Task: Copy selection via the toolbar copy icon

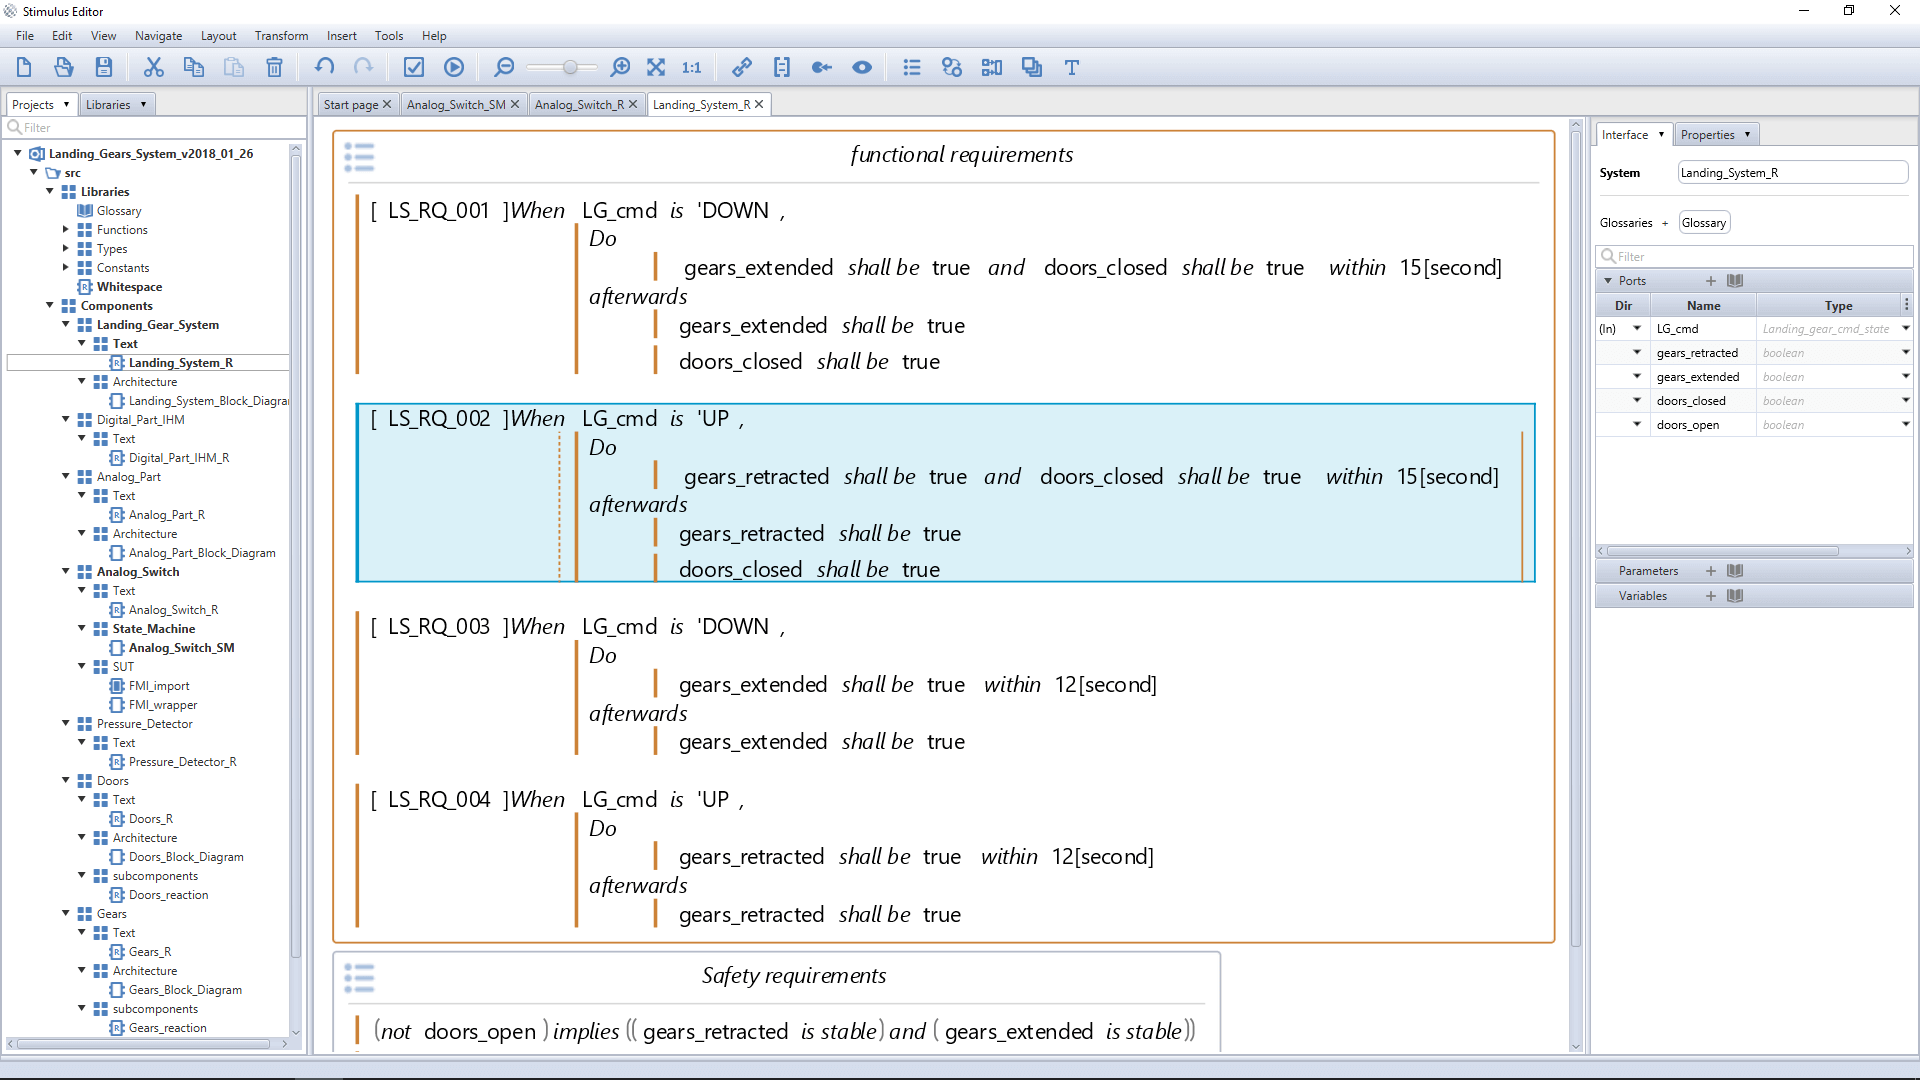Action: click(x=194, y=67)
